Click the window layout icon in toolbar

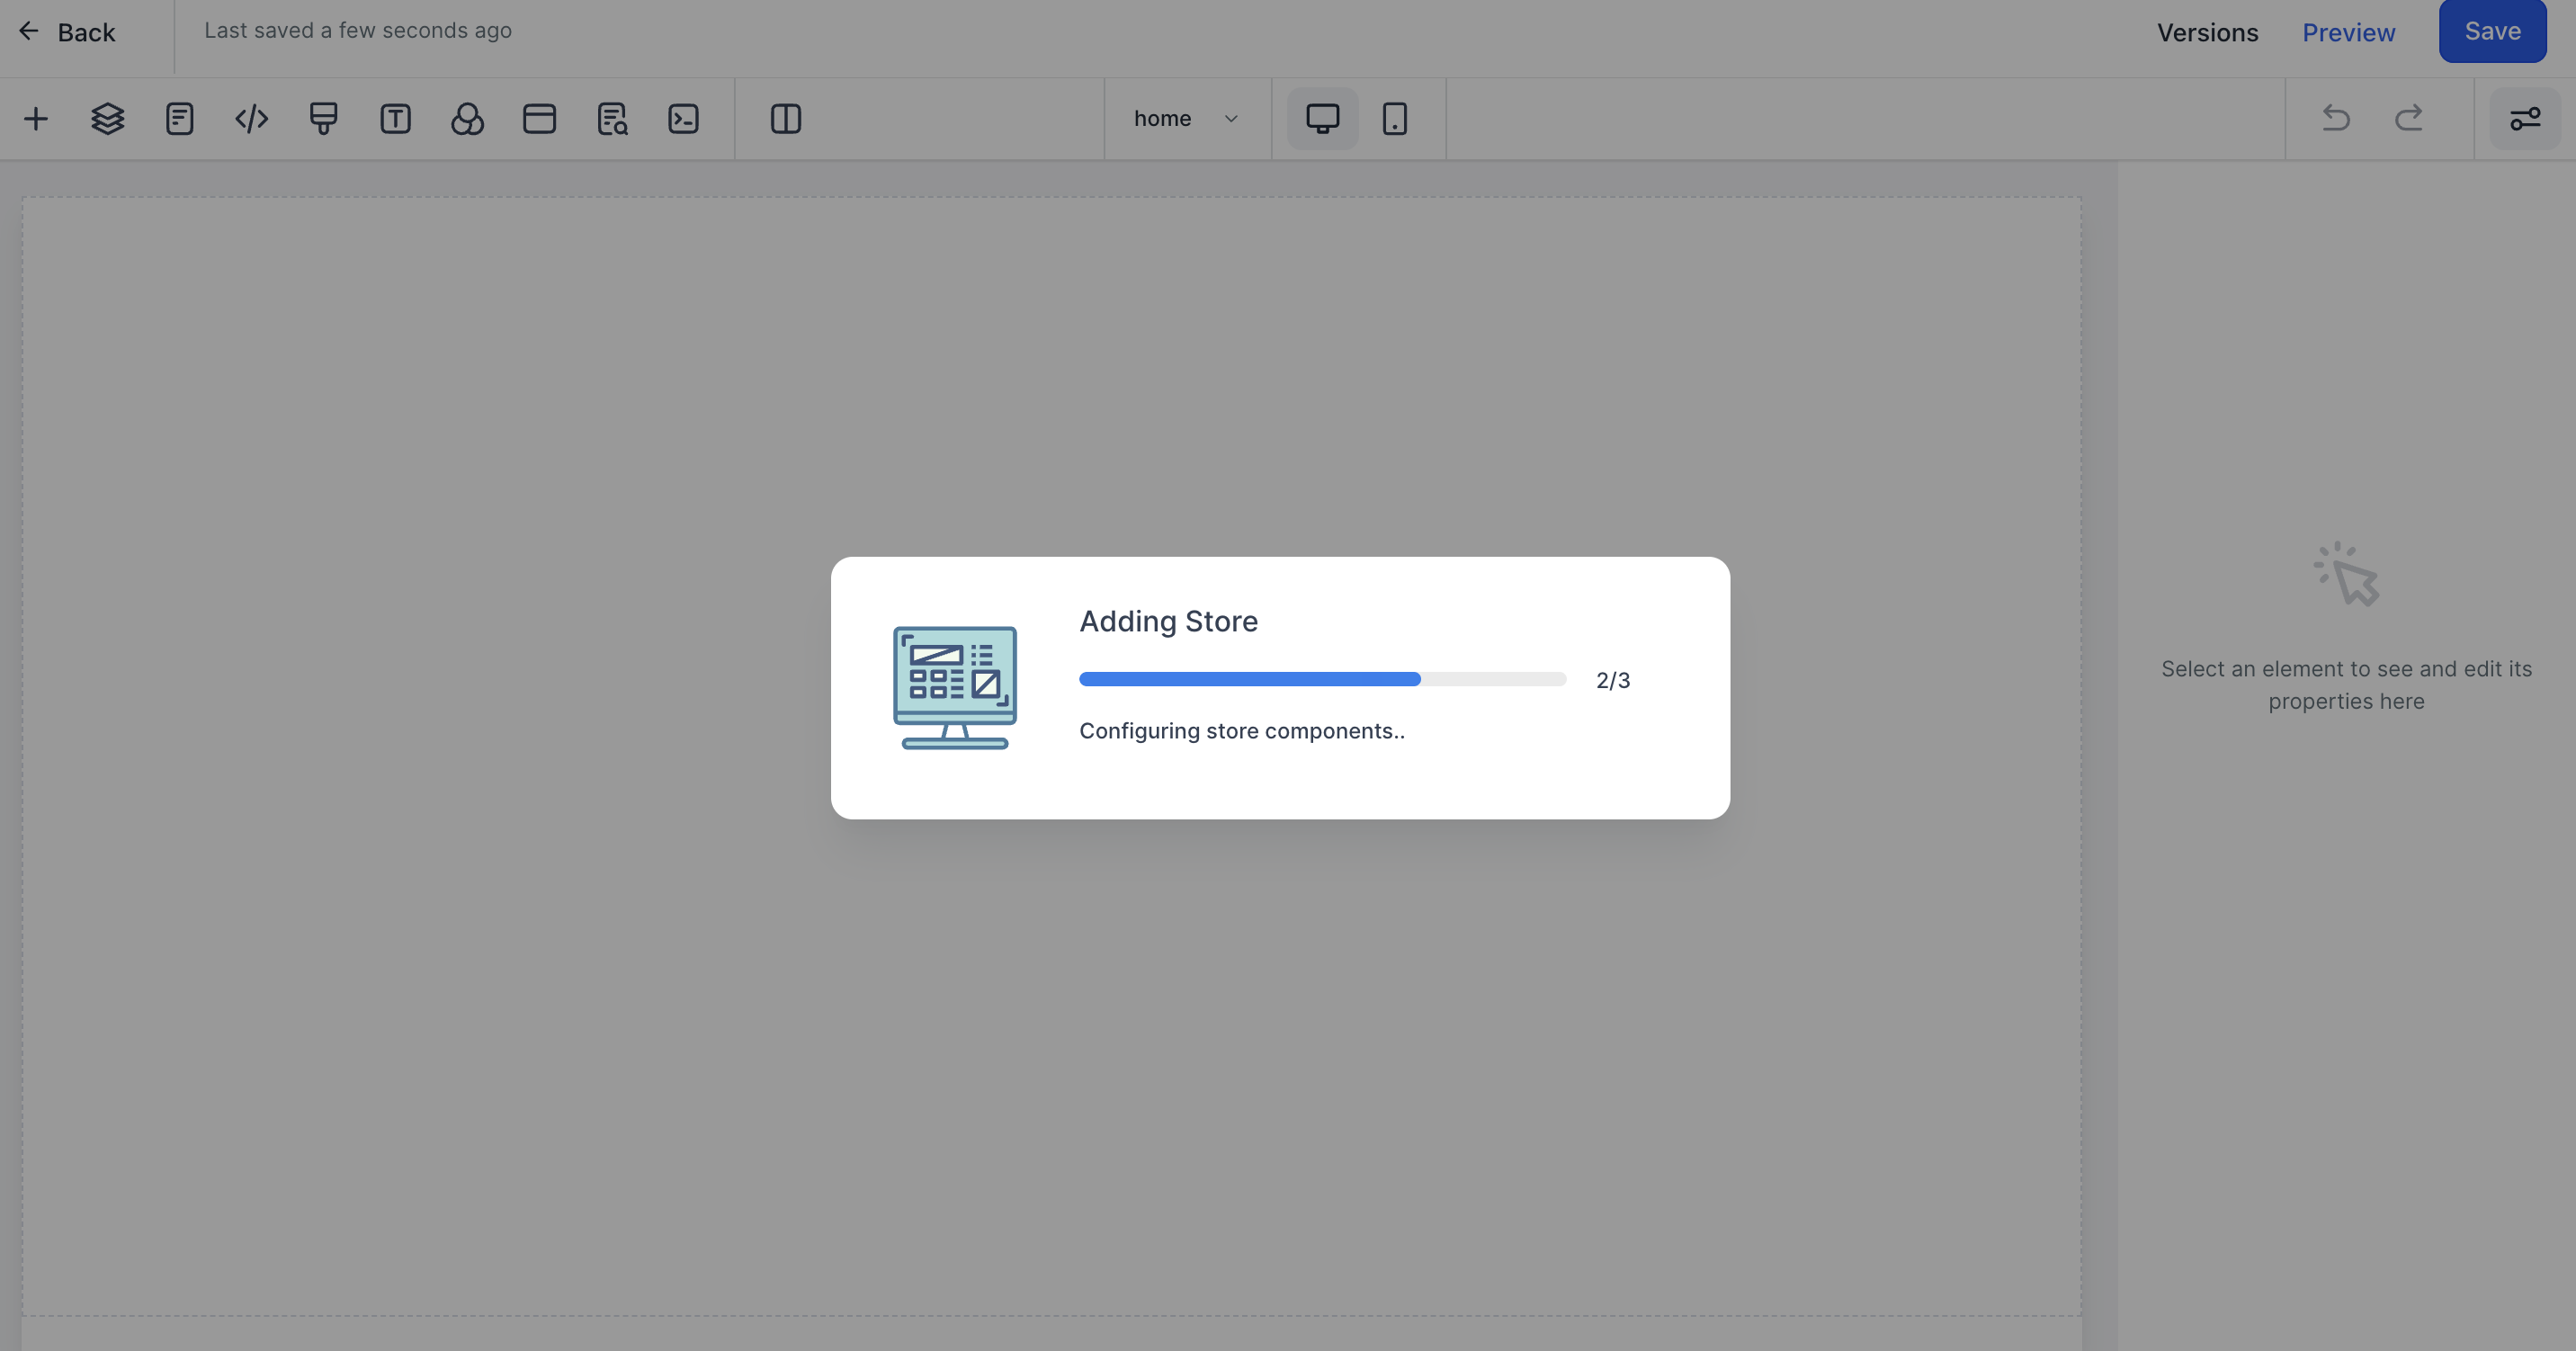tap(539, 119)
